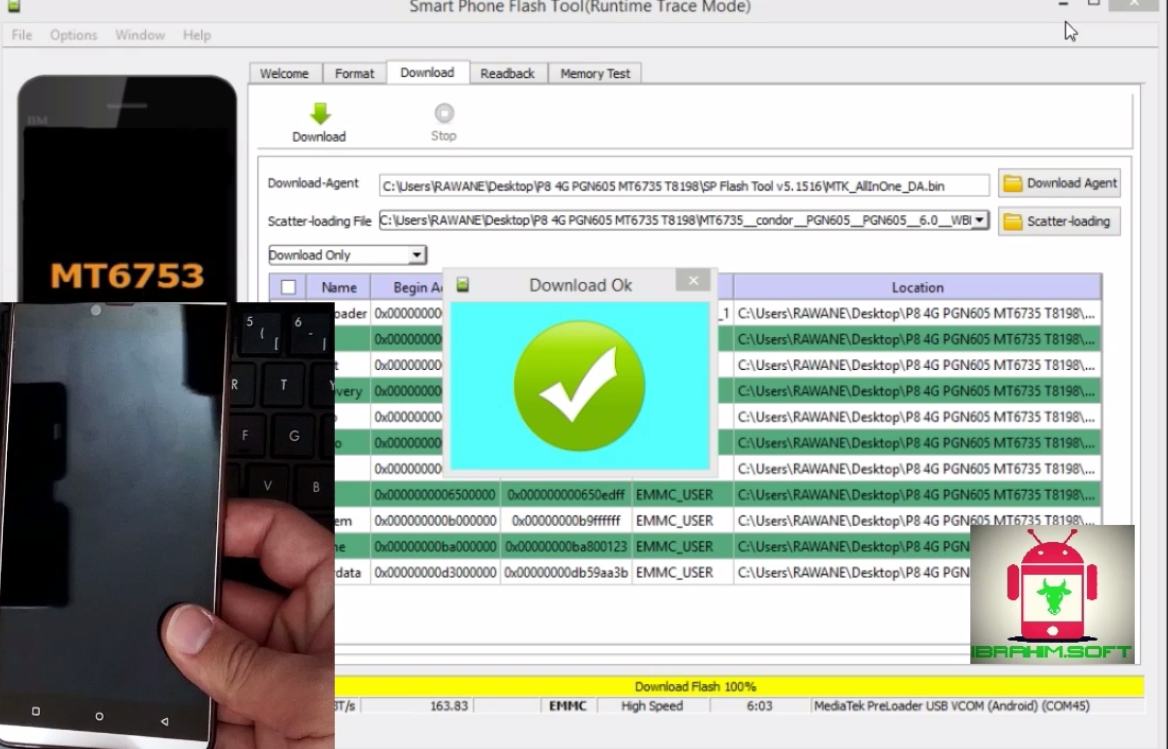Screen dimensions: 1168x749
Task: Expand the Scatter-loading File path dropdown
Action: tap(980, 220)
